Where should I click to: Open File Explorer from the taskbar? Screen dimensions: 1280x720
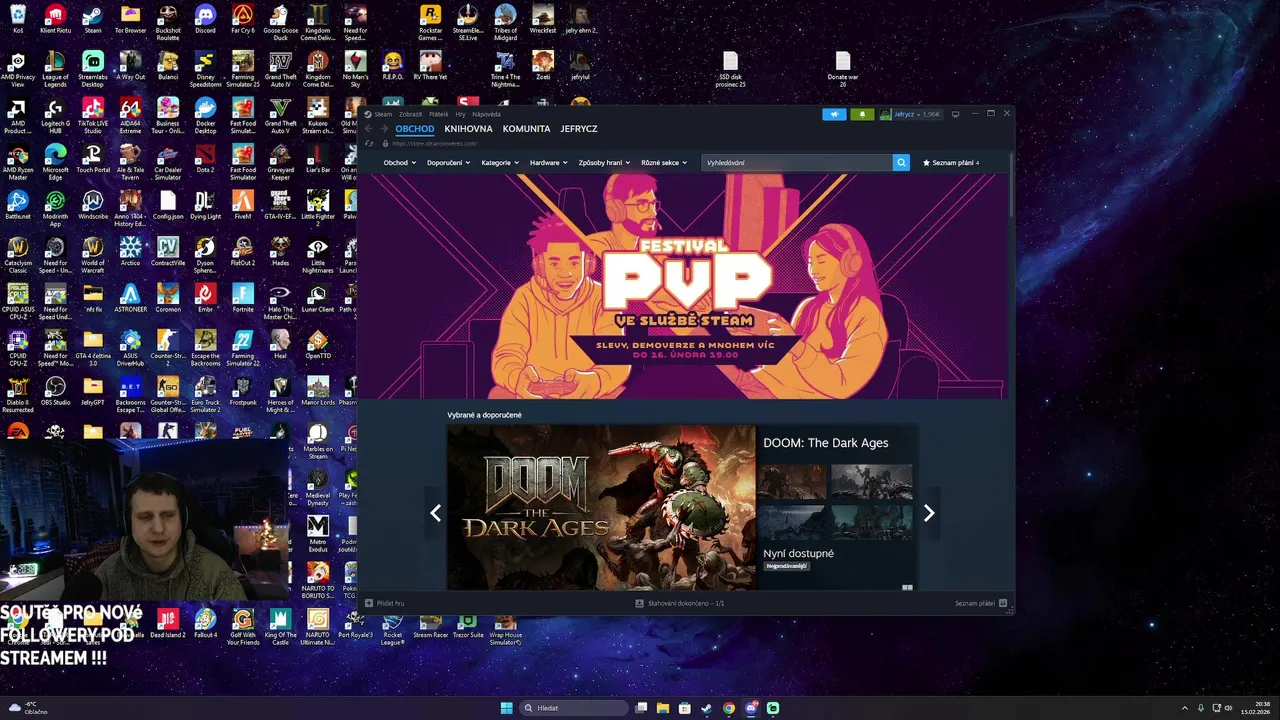click(663, 708)
